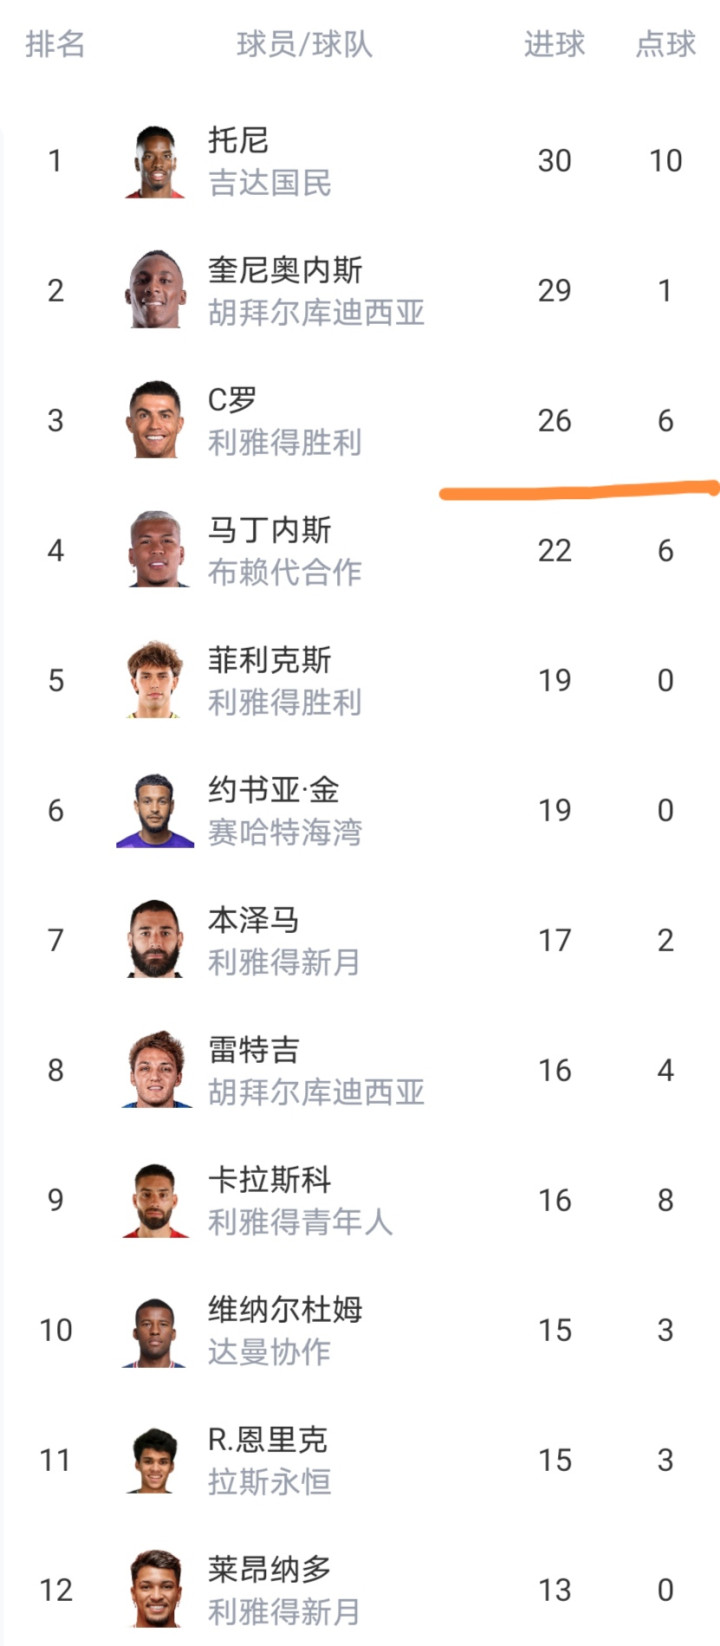The height and width of the screenshot is (1646, 720).
Task: Tap 雷特吉 player portrait
Action: (x=155, y=1070)
